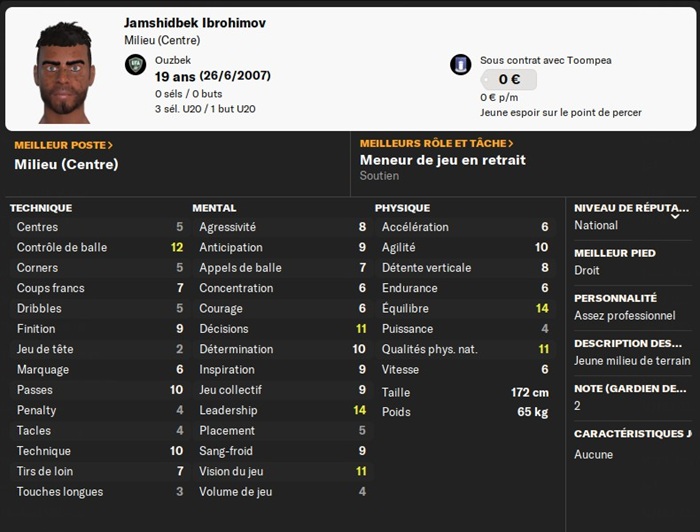Click the Mental column header
This screenshot has width=700, height=532.
coord(214,208)
